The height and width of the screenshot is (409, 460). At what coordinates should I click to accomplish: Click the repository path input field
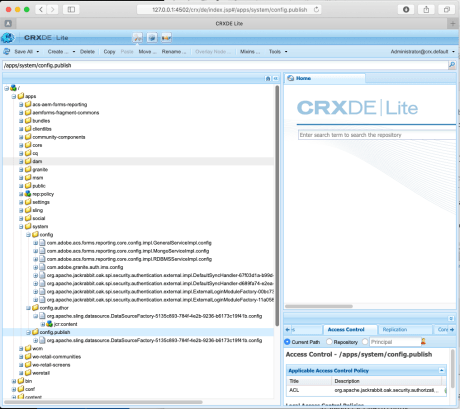pyautogui.click(x=225, y=65)
